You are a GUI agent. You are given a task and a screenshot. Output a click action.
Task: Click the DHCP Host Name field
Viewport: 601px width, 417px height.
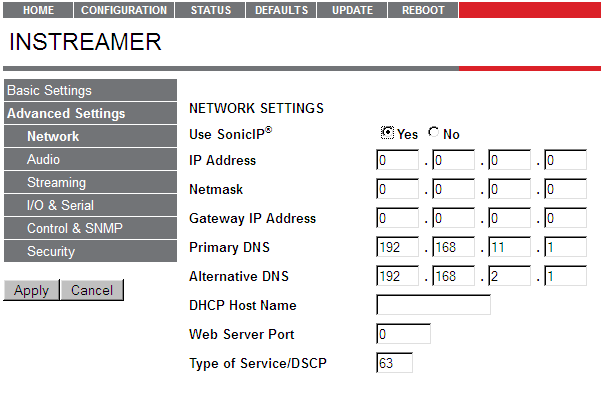pyautogui.click(x=433, y=305)
